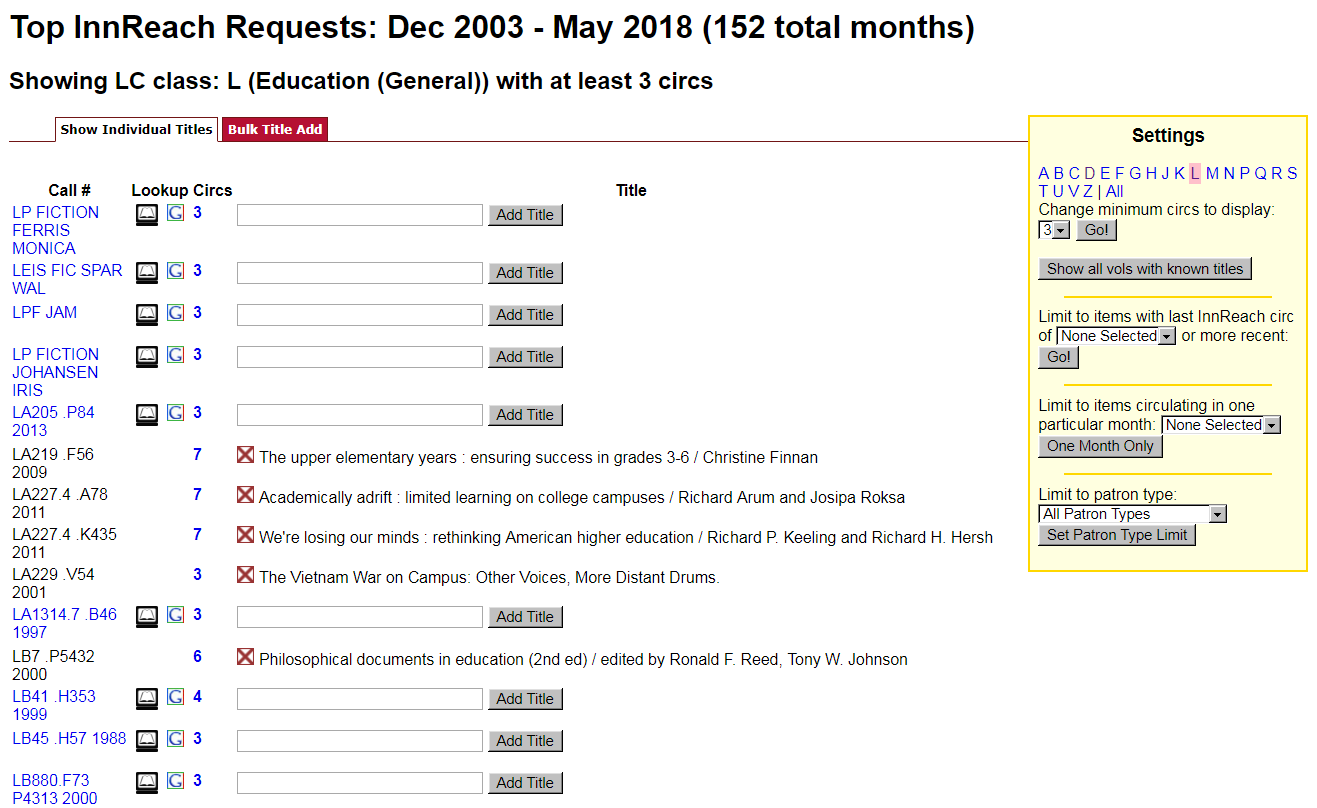
Task: Open last InnReach circ date dropdown
Action: point(1116,336)
